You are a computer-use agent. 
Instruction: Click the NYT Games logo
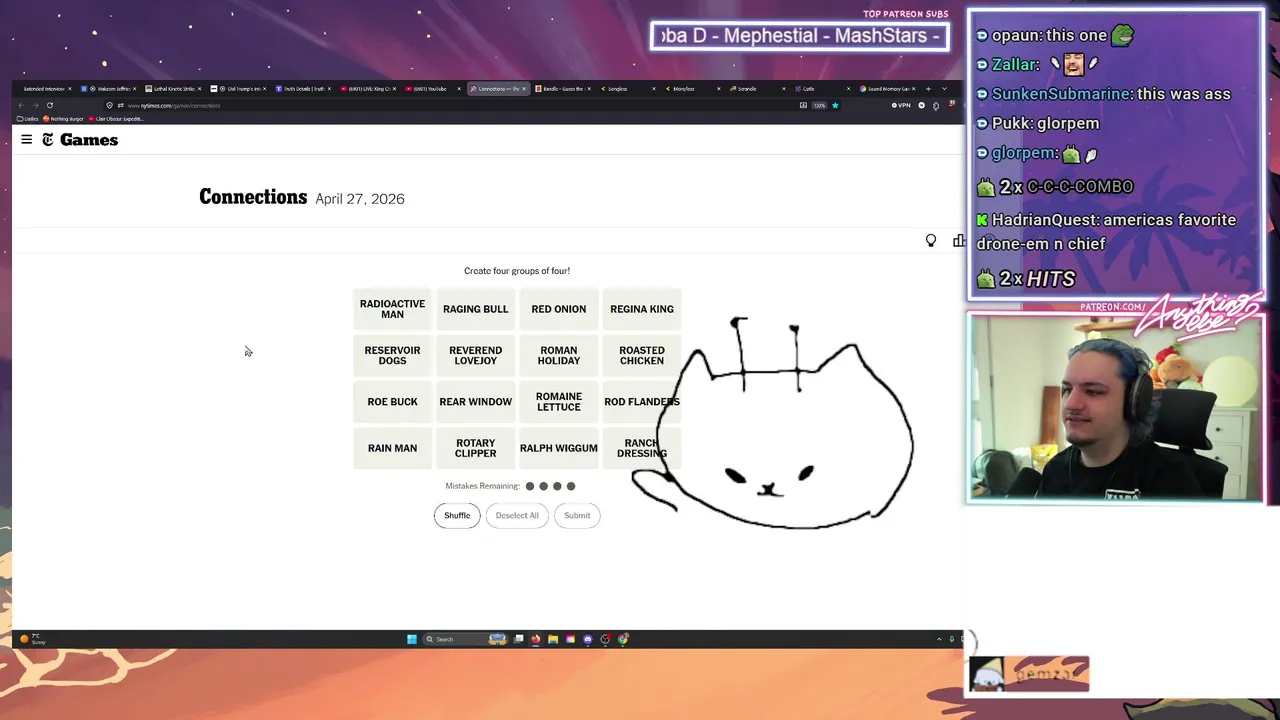(x=80, y=140)
